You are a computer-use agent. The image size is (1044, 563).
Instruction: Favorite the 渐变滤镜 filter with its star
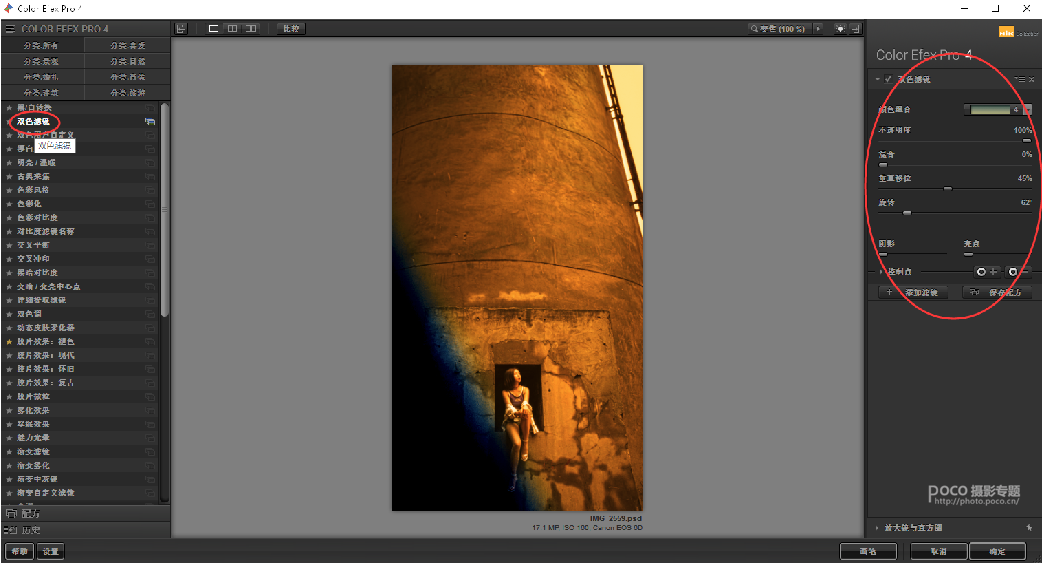[x=9, y=452]
